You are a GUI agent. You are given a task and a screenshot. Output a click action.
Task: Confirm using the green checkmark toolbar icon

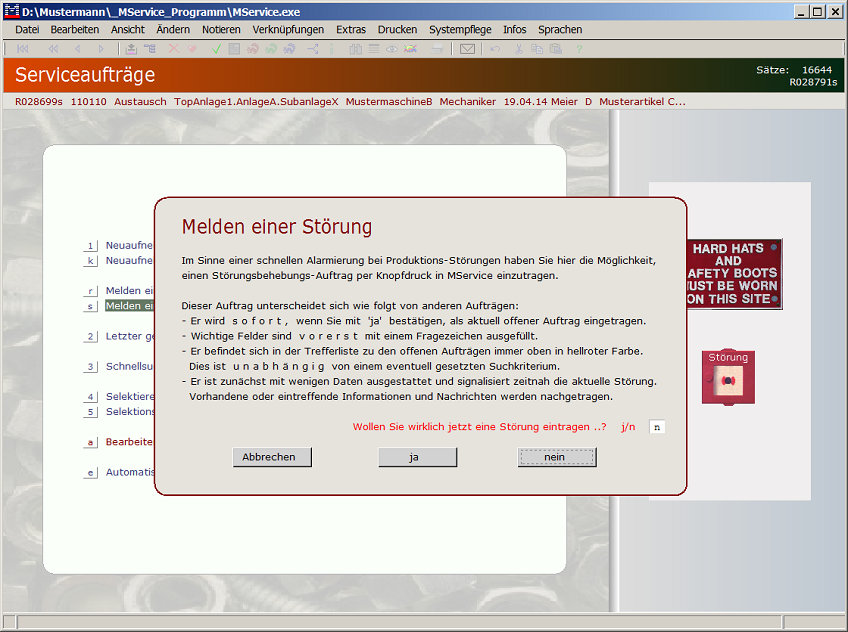click(x=217, y=48)
